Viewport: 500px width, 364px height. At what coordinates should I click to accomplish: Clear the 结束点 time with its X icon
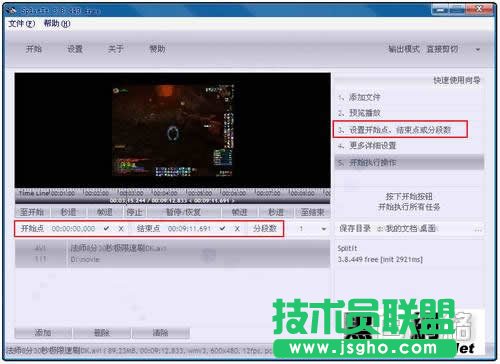point(237,229)
